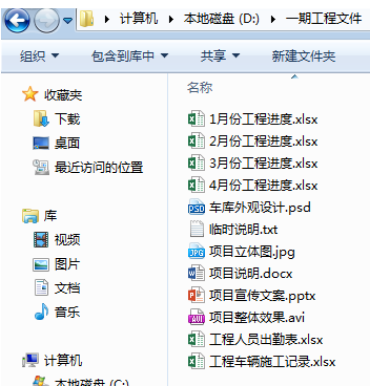Click 一期工程文件 in address path

[x=323, y=18]
